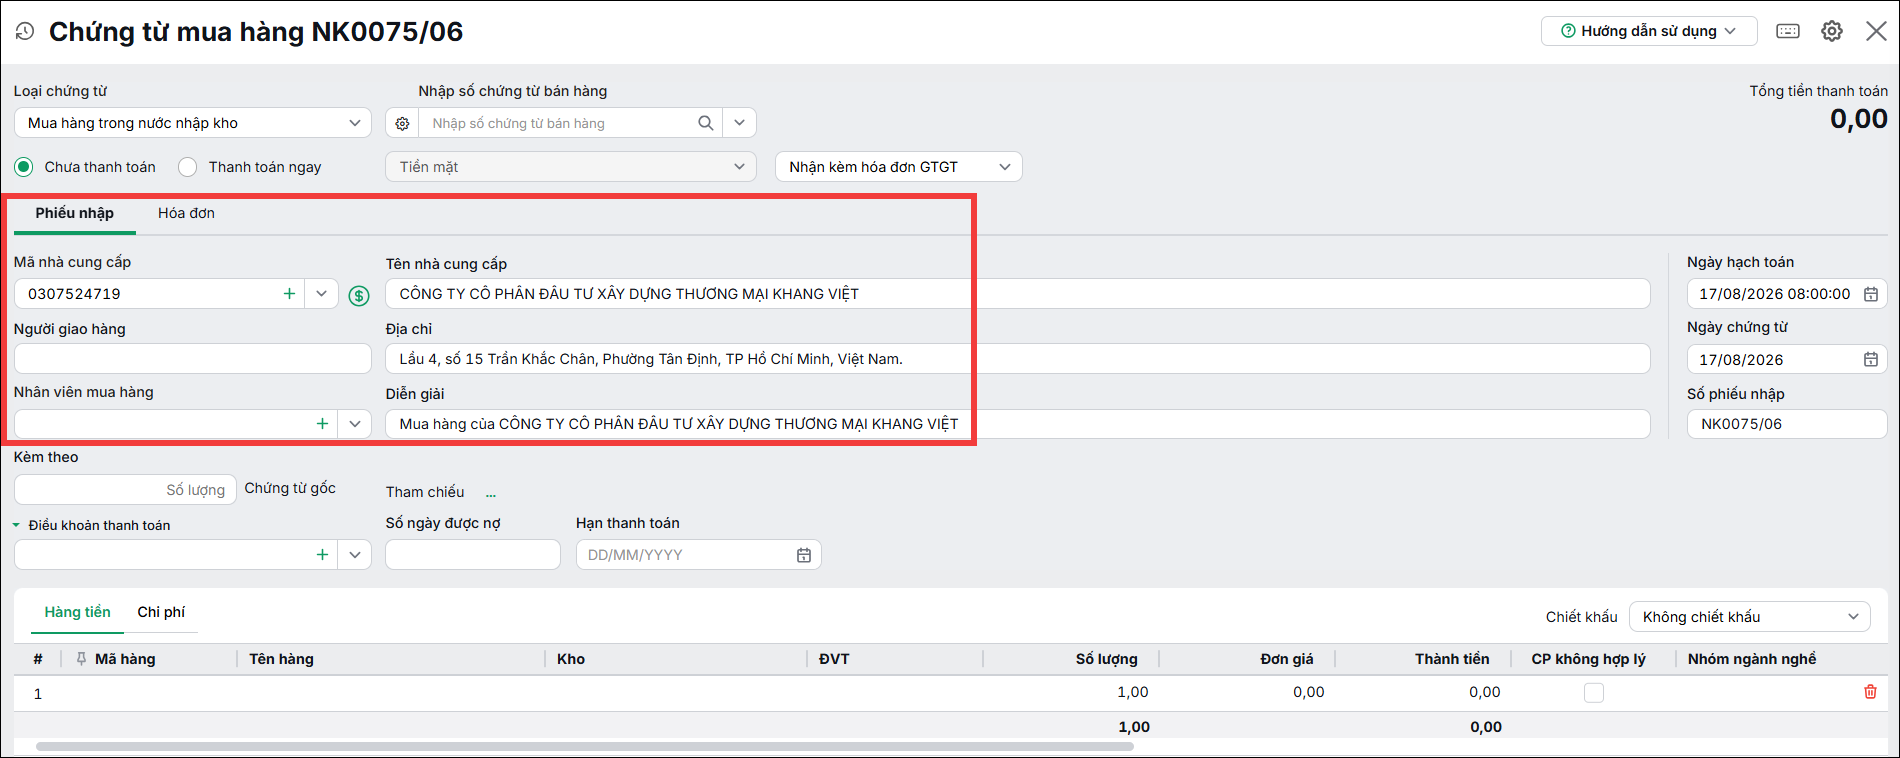1900x758 pixels.
Task: Open the voucher history clock icon
Action: click(x=25, y=32)
